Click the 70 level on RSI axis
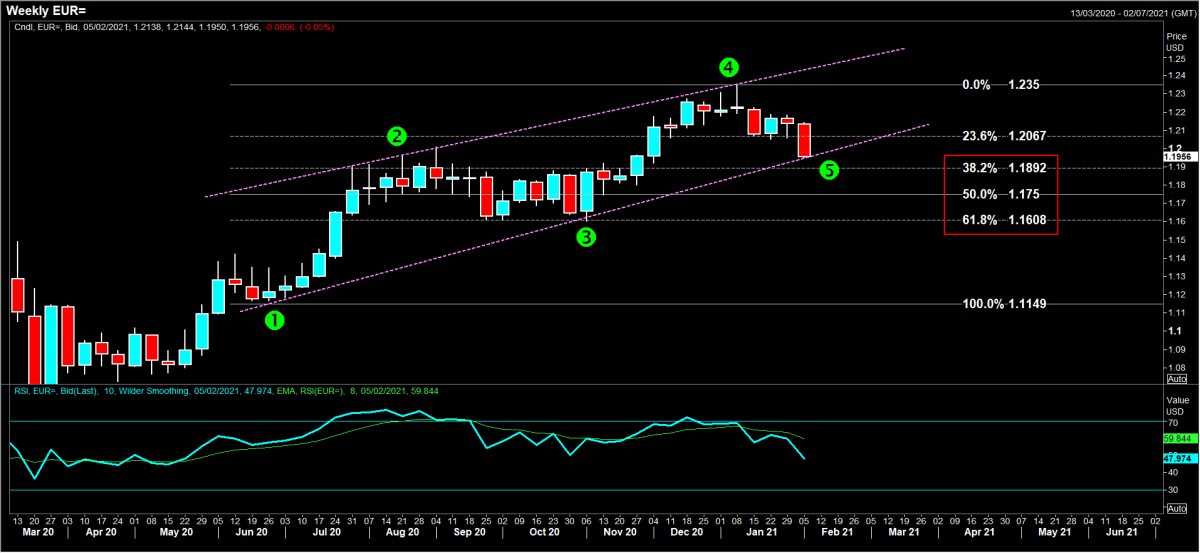The height and width of the screenshot is (553, 1200). point(1171,422)
